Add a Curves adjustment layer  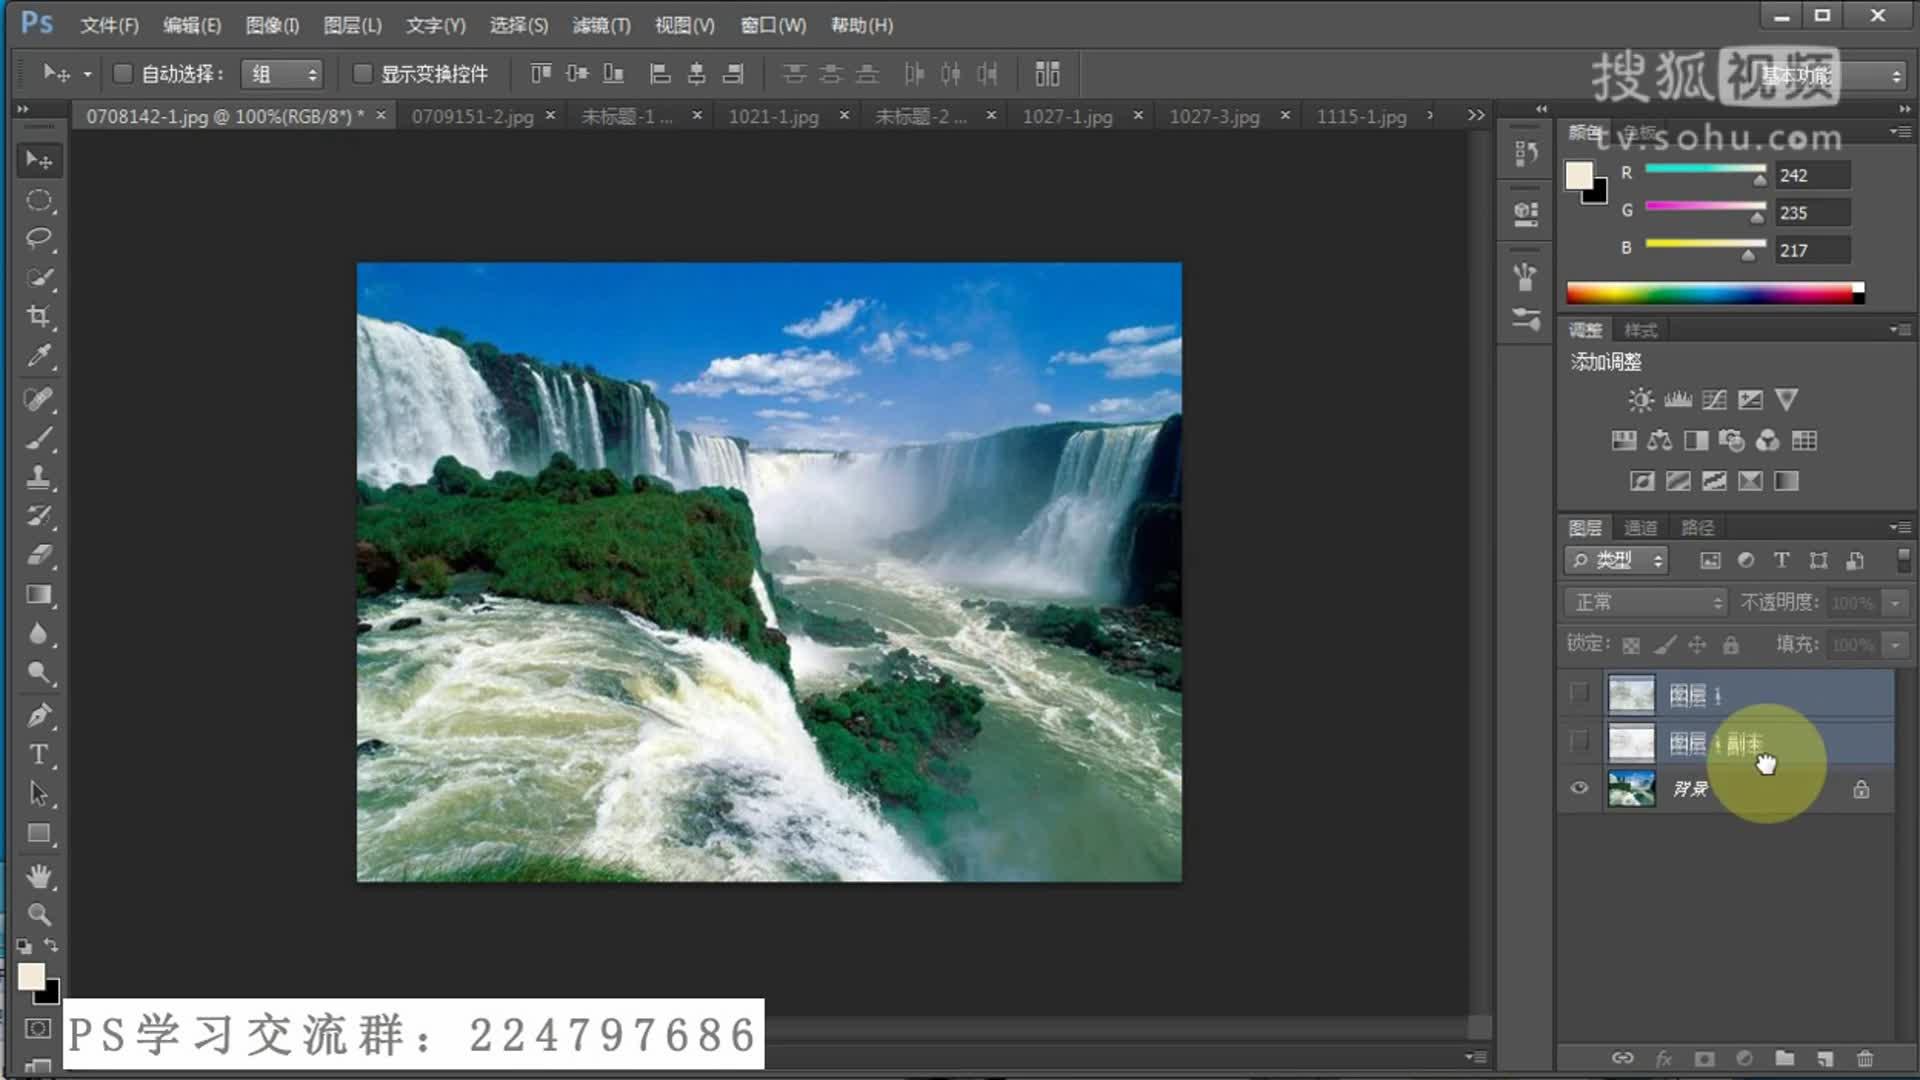pos(1714,400)
